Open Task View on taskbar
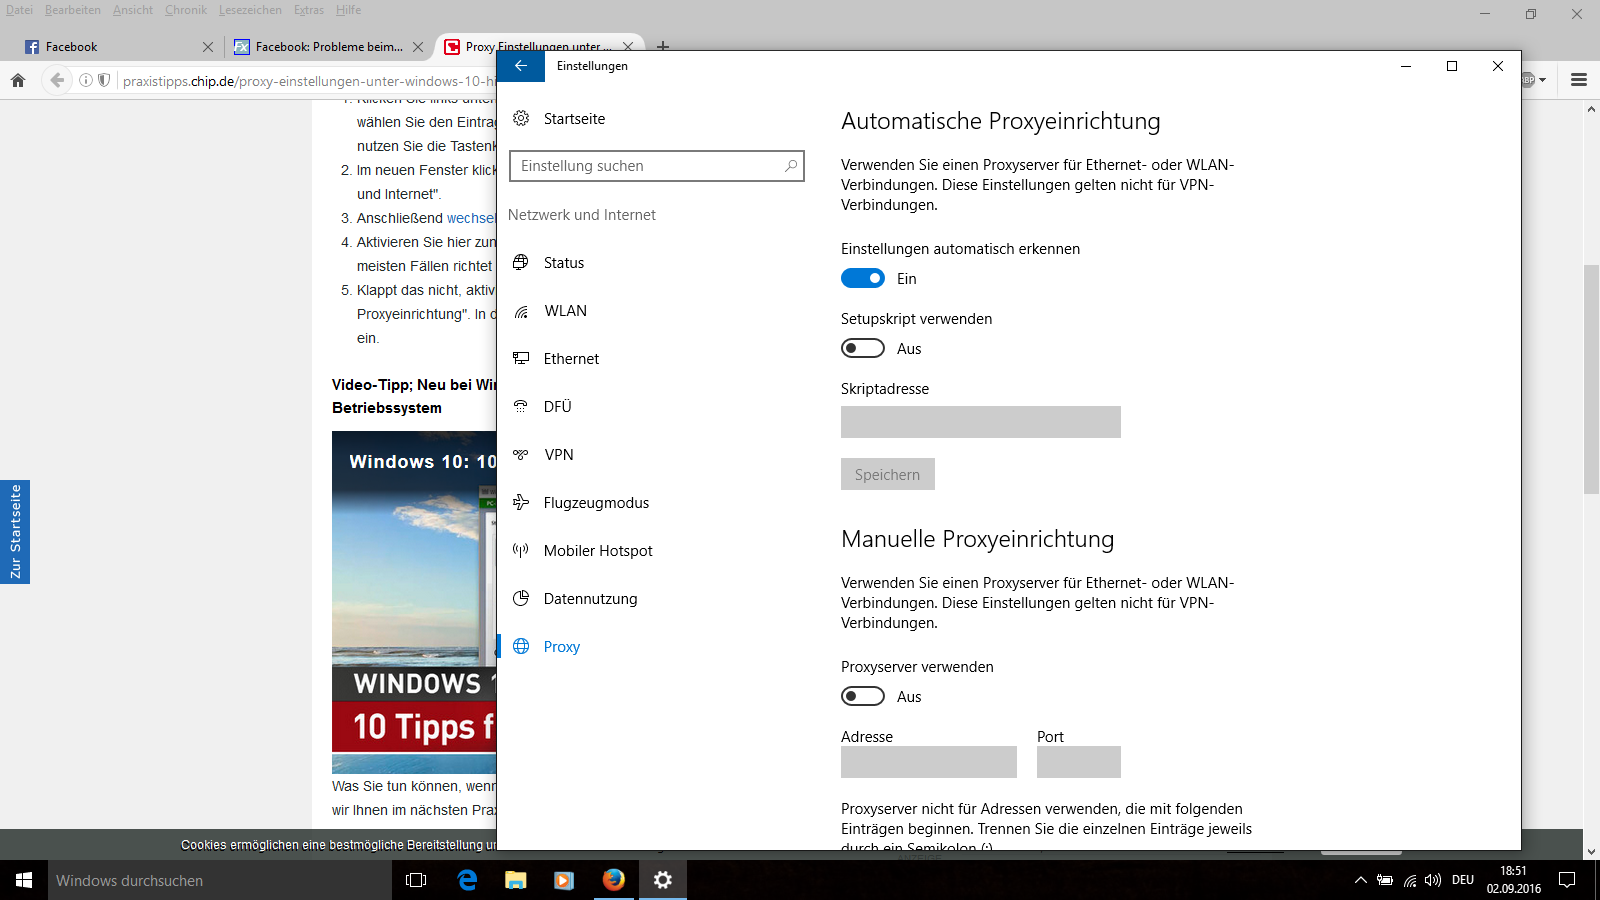 pyautogui.click(x=416, y=880)
